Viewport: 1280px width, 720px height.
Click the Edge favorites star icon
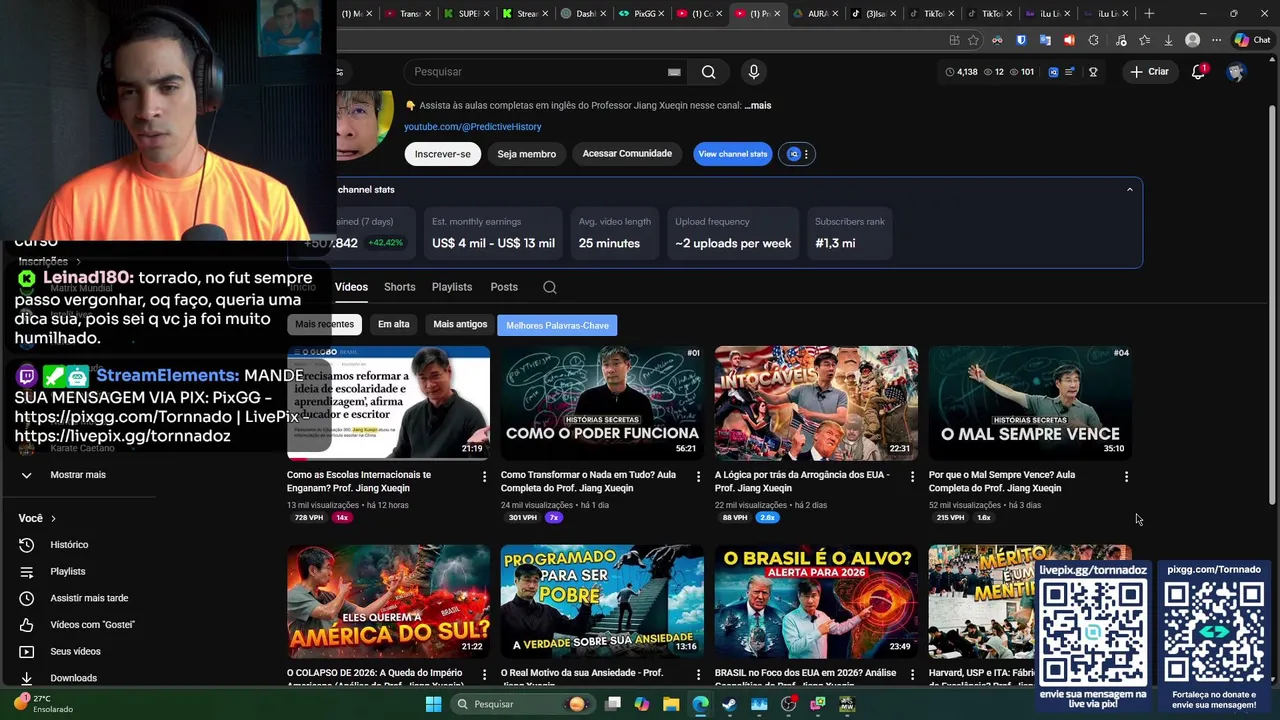point(974,40)
